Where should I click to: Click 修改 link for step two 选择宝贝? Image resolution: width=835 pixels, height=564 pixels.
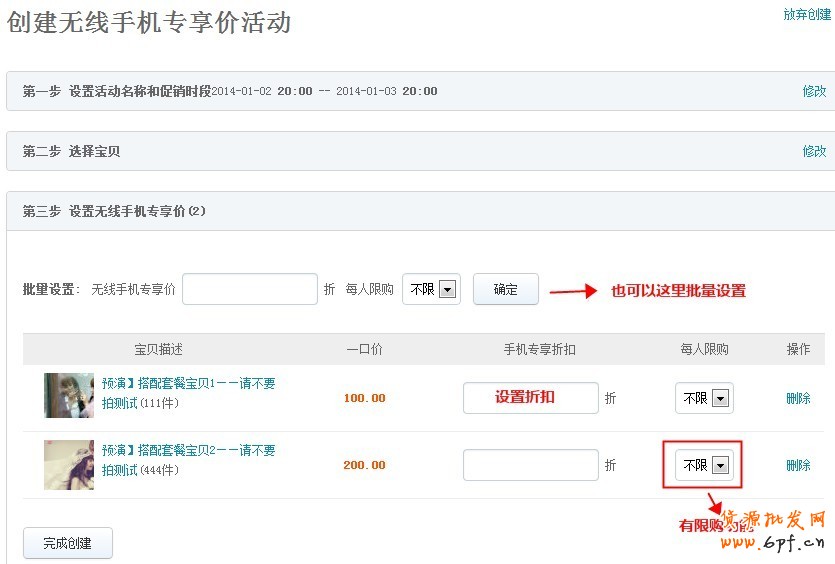[814, 151]
